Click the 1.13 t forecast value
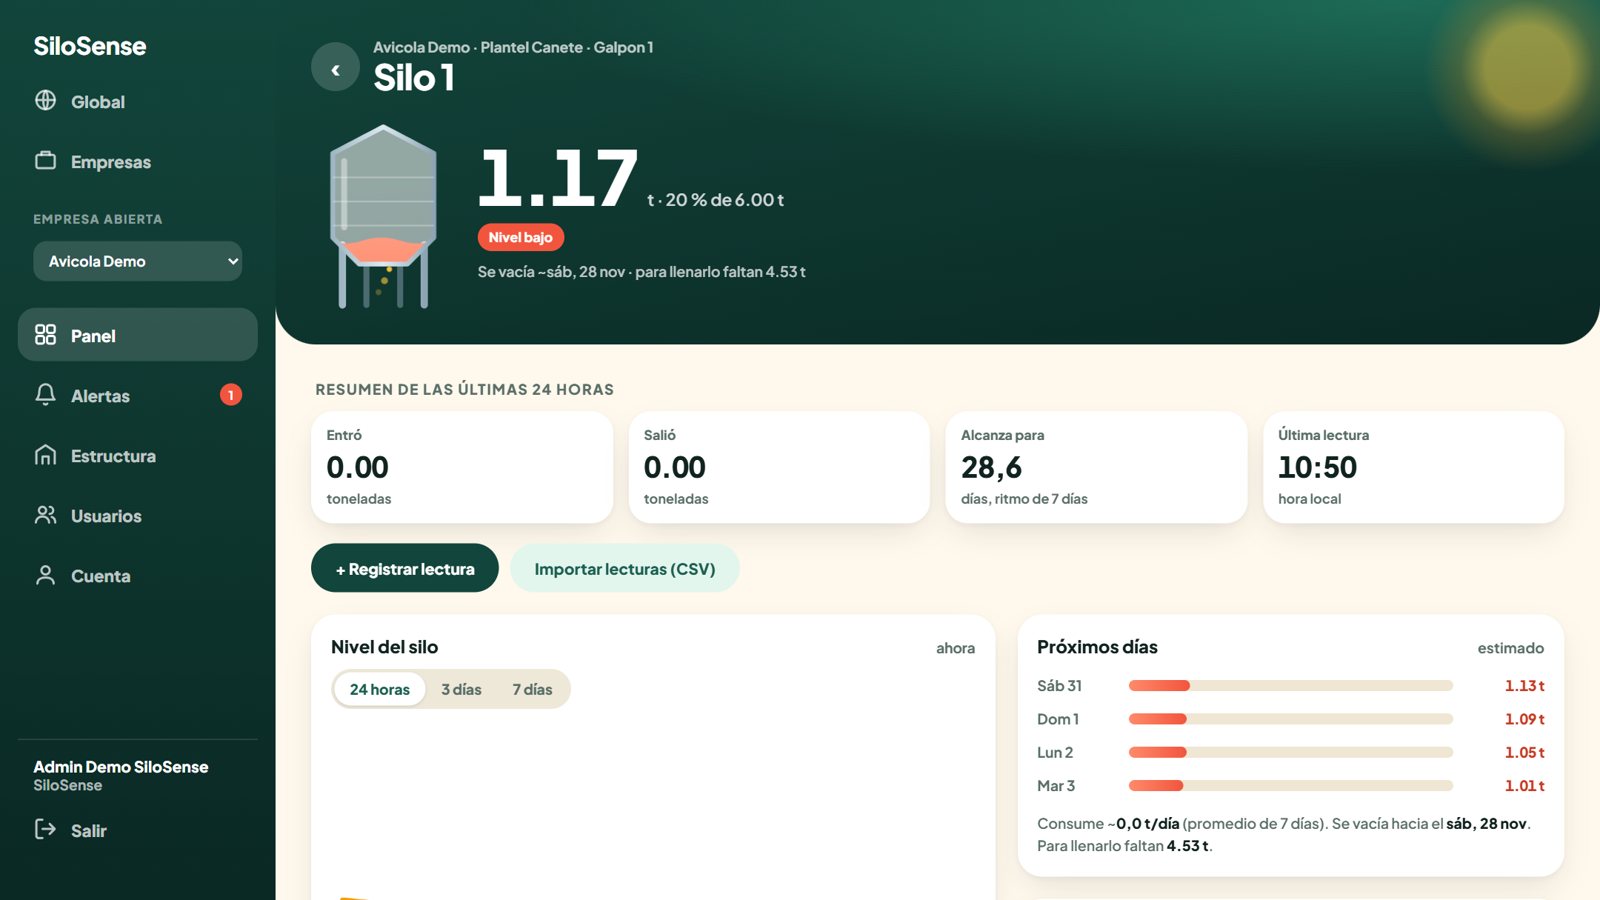Viewport: 1600px width, 900px height. coord(1525,685)
